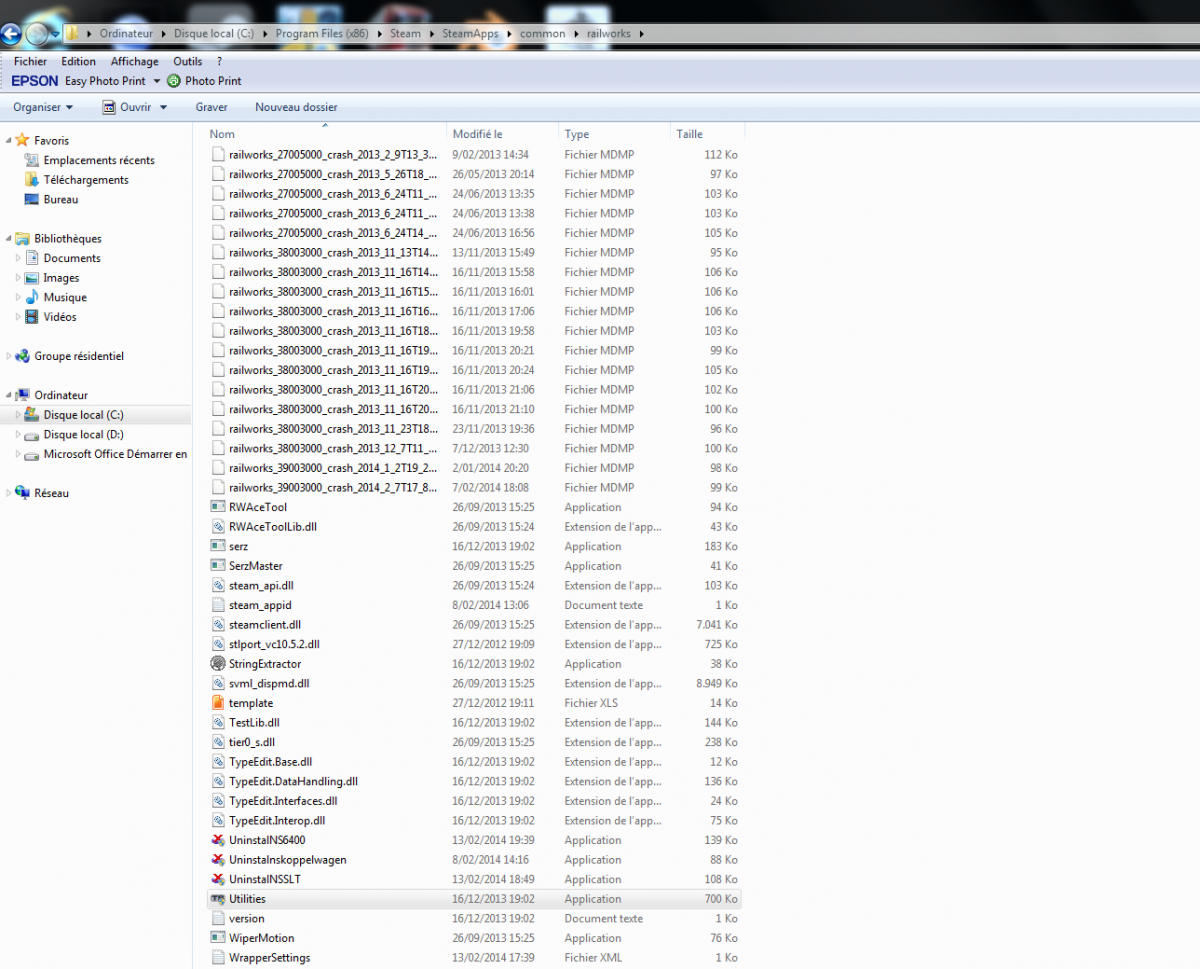Click the WiperMotion application icon

point(218,938)
